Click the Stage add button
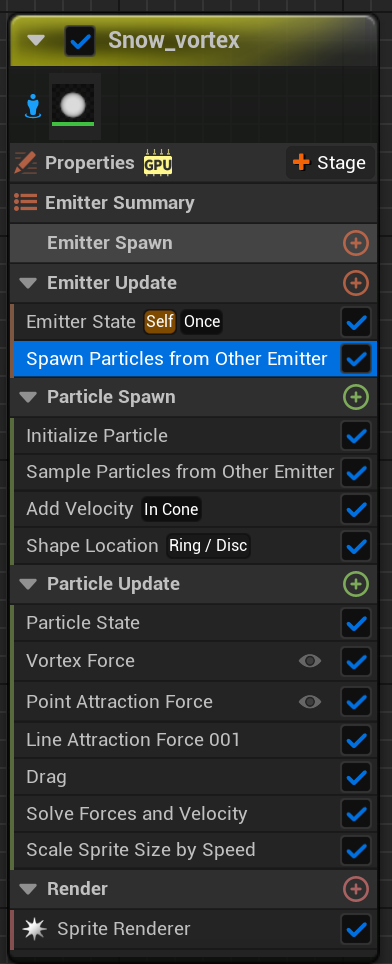The height and width of the screenshot is (964, 392). [330, 163]
